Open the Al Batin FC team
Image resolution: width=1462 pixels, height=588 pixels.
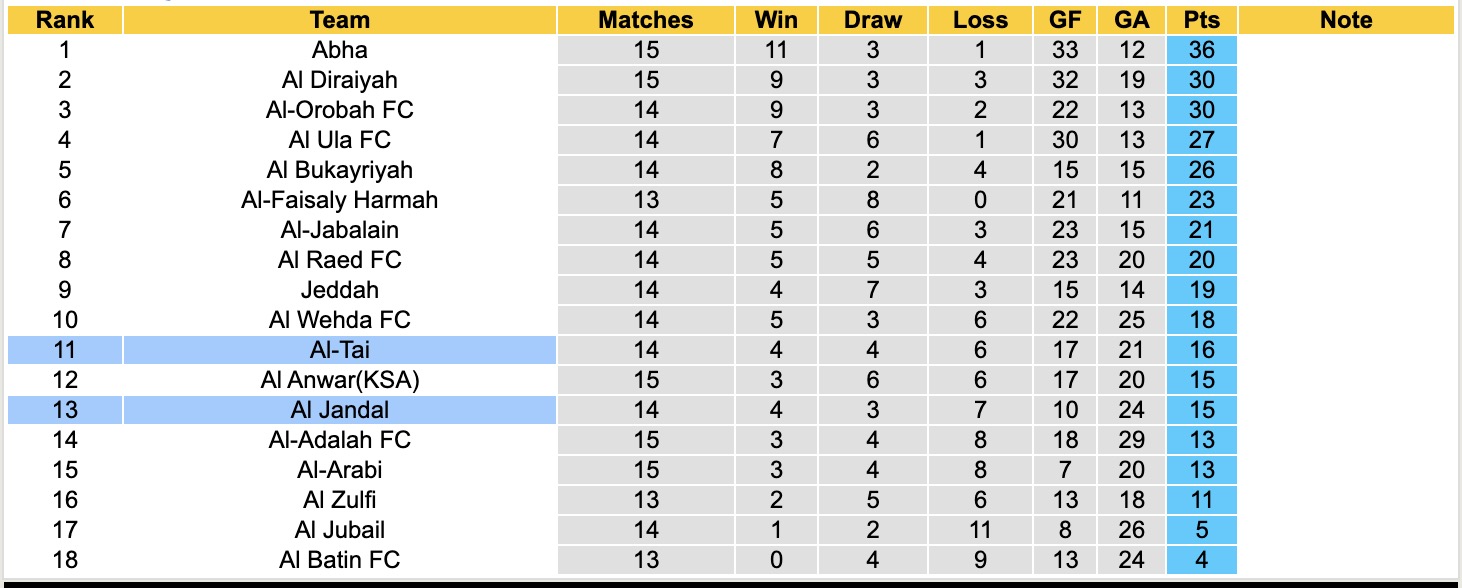(x=339, y=560)
